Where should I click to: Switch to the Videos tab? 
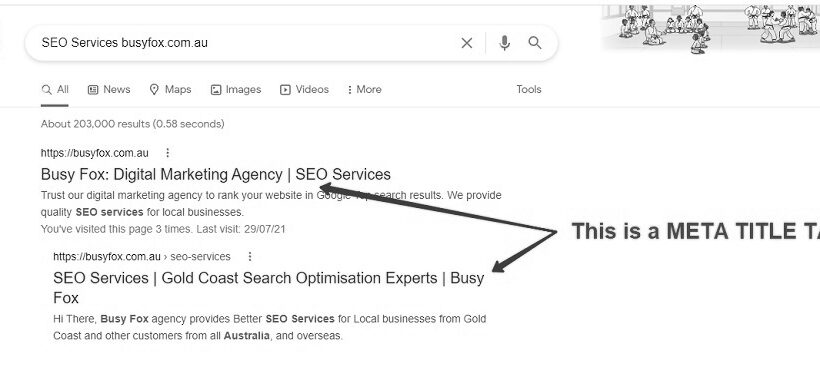coord(304,89)
